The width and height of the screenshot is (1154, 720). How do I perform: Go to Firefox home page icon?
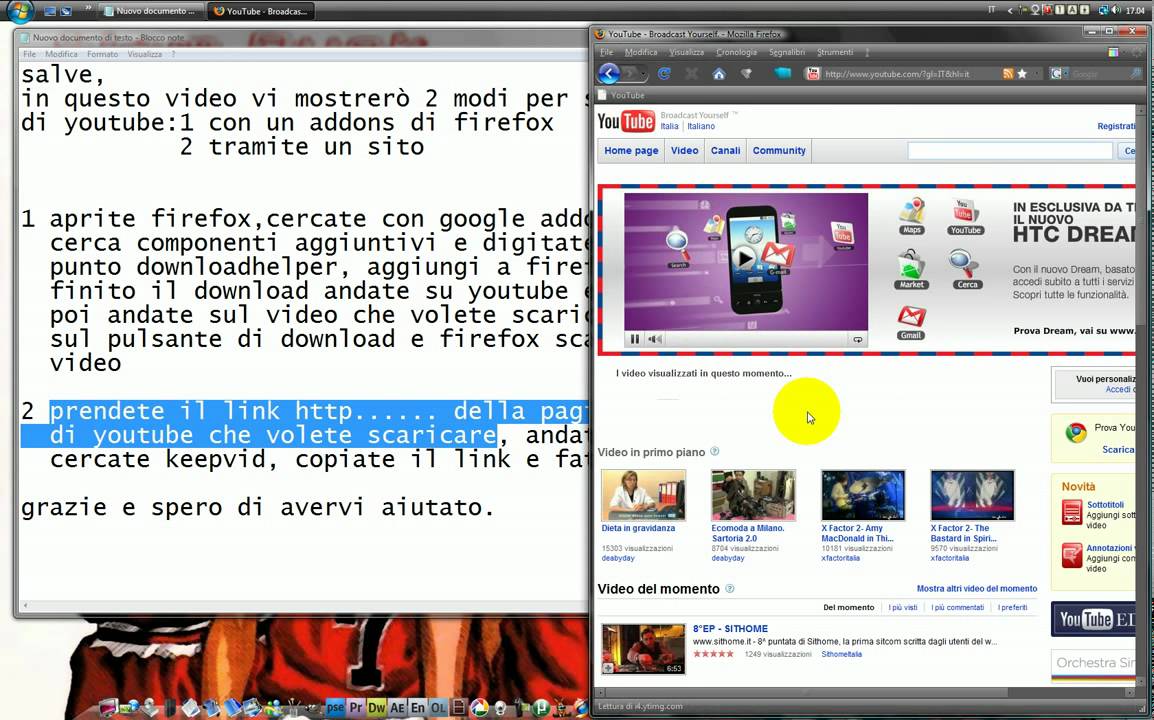click(719, 74)
